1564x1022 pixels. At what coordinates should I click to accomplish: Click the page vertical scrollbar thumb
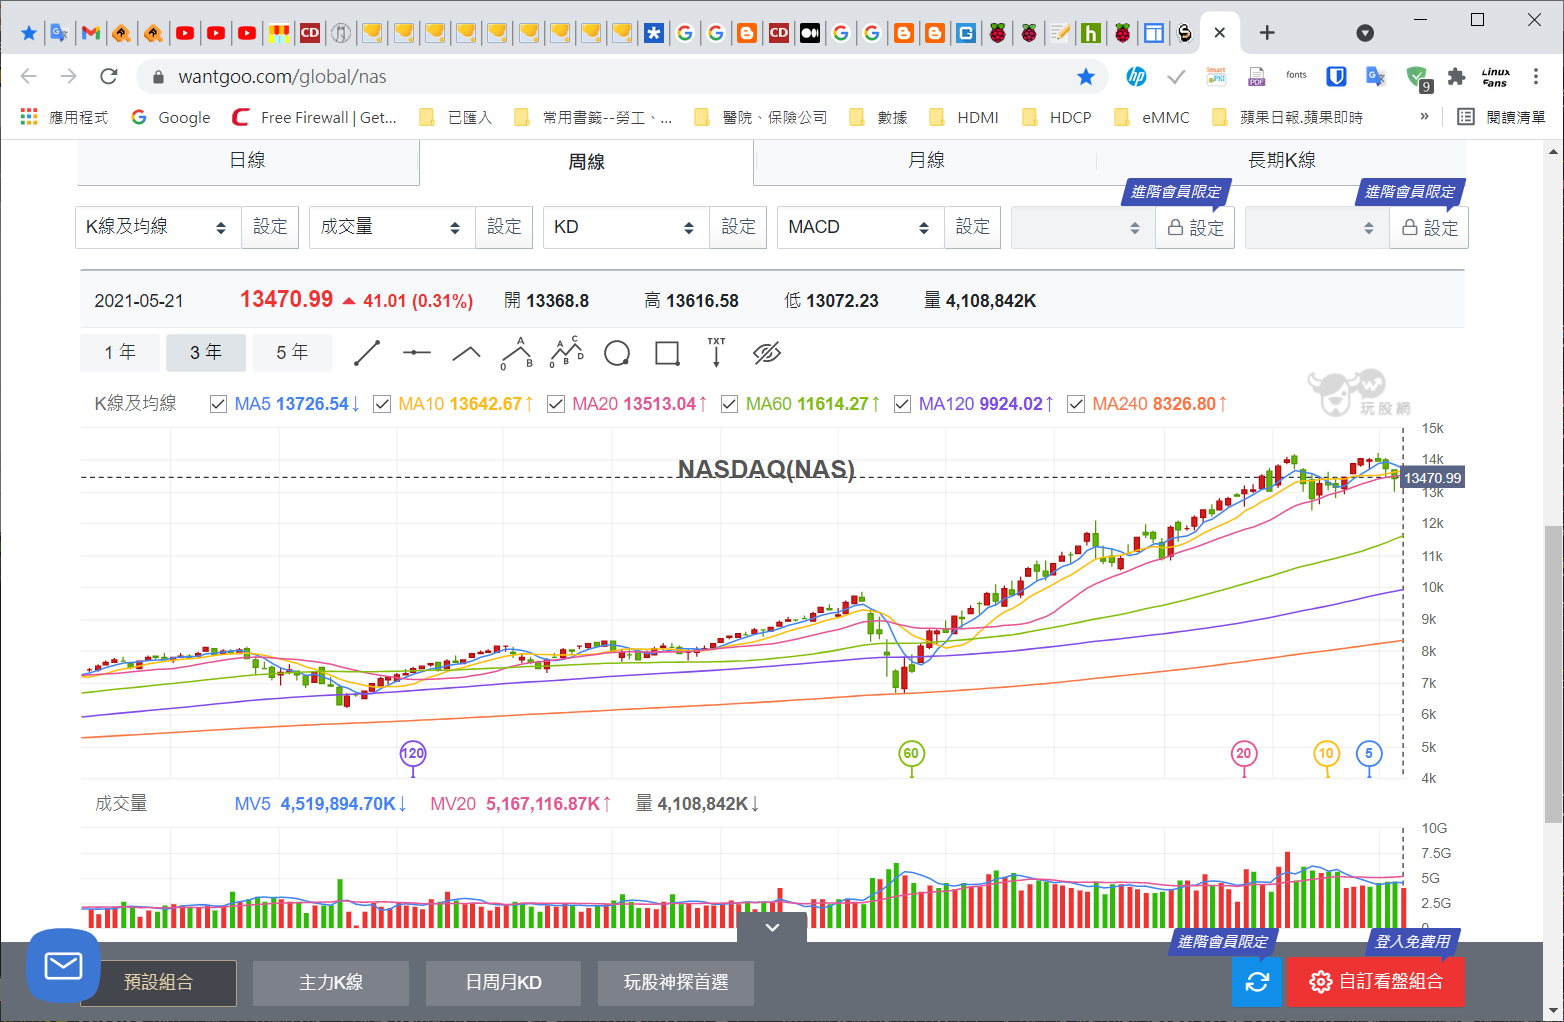coord(1553,673)
